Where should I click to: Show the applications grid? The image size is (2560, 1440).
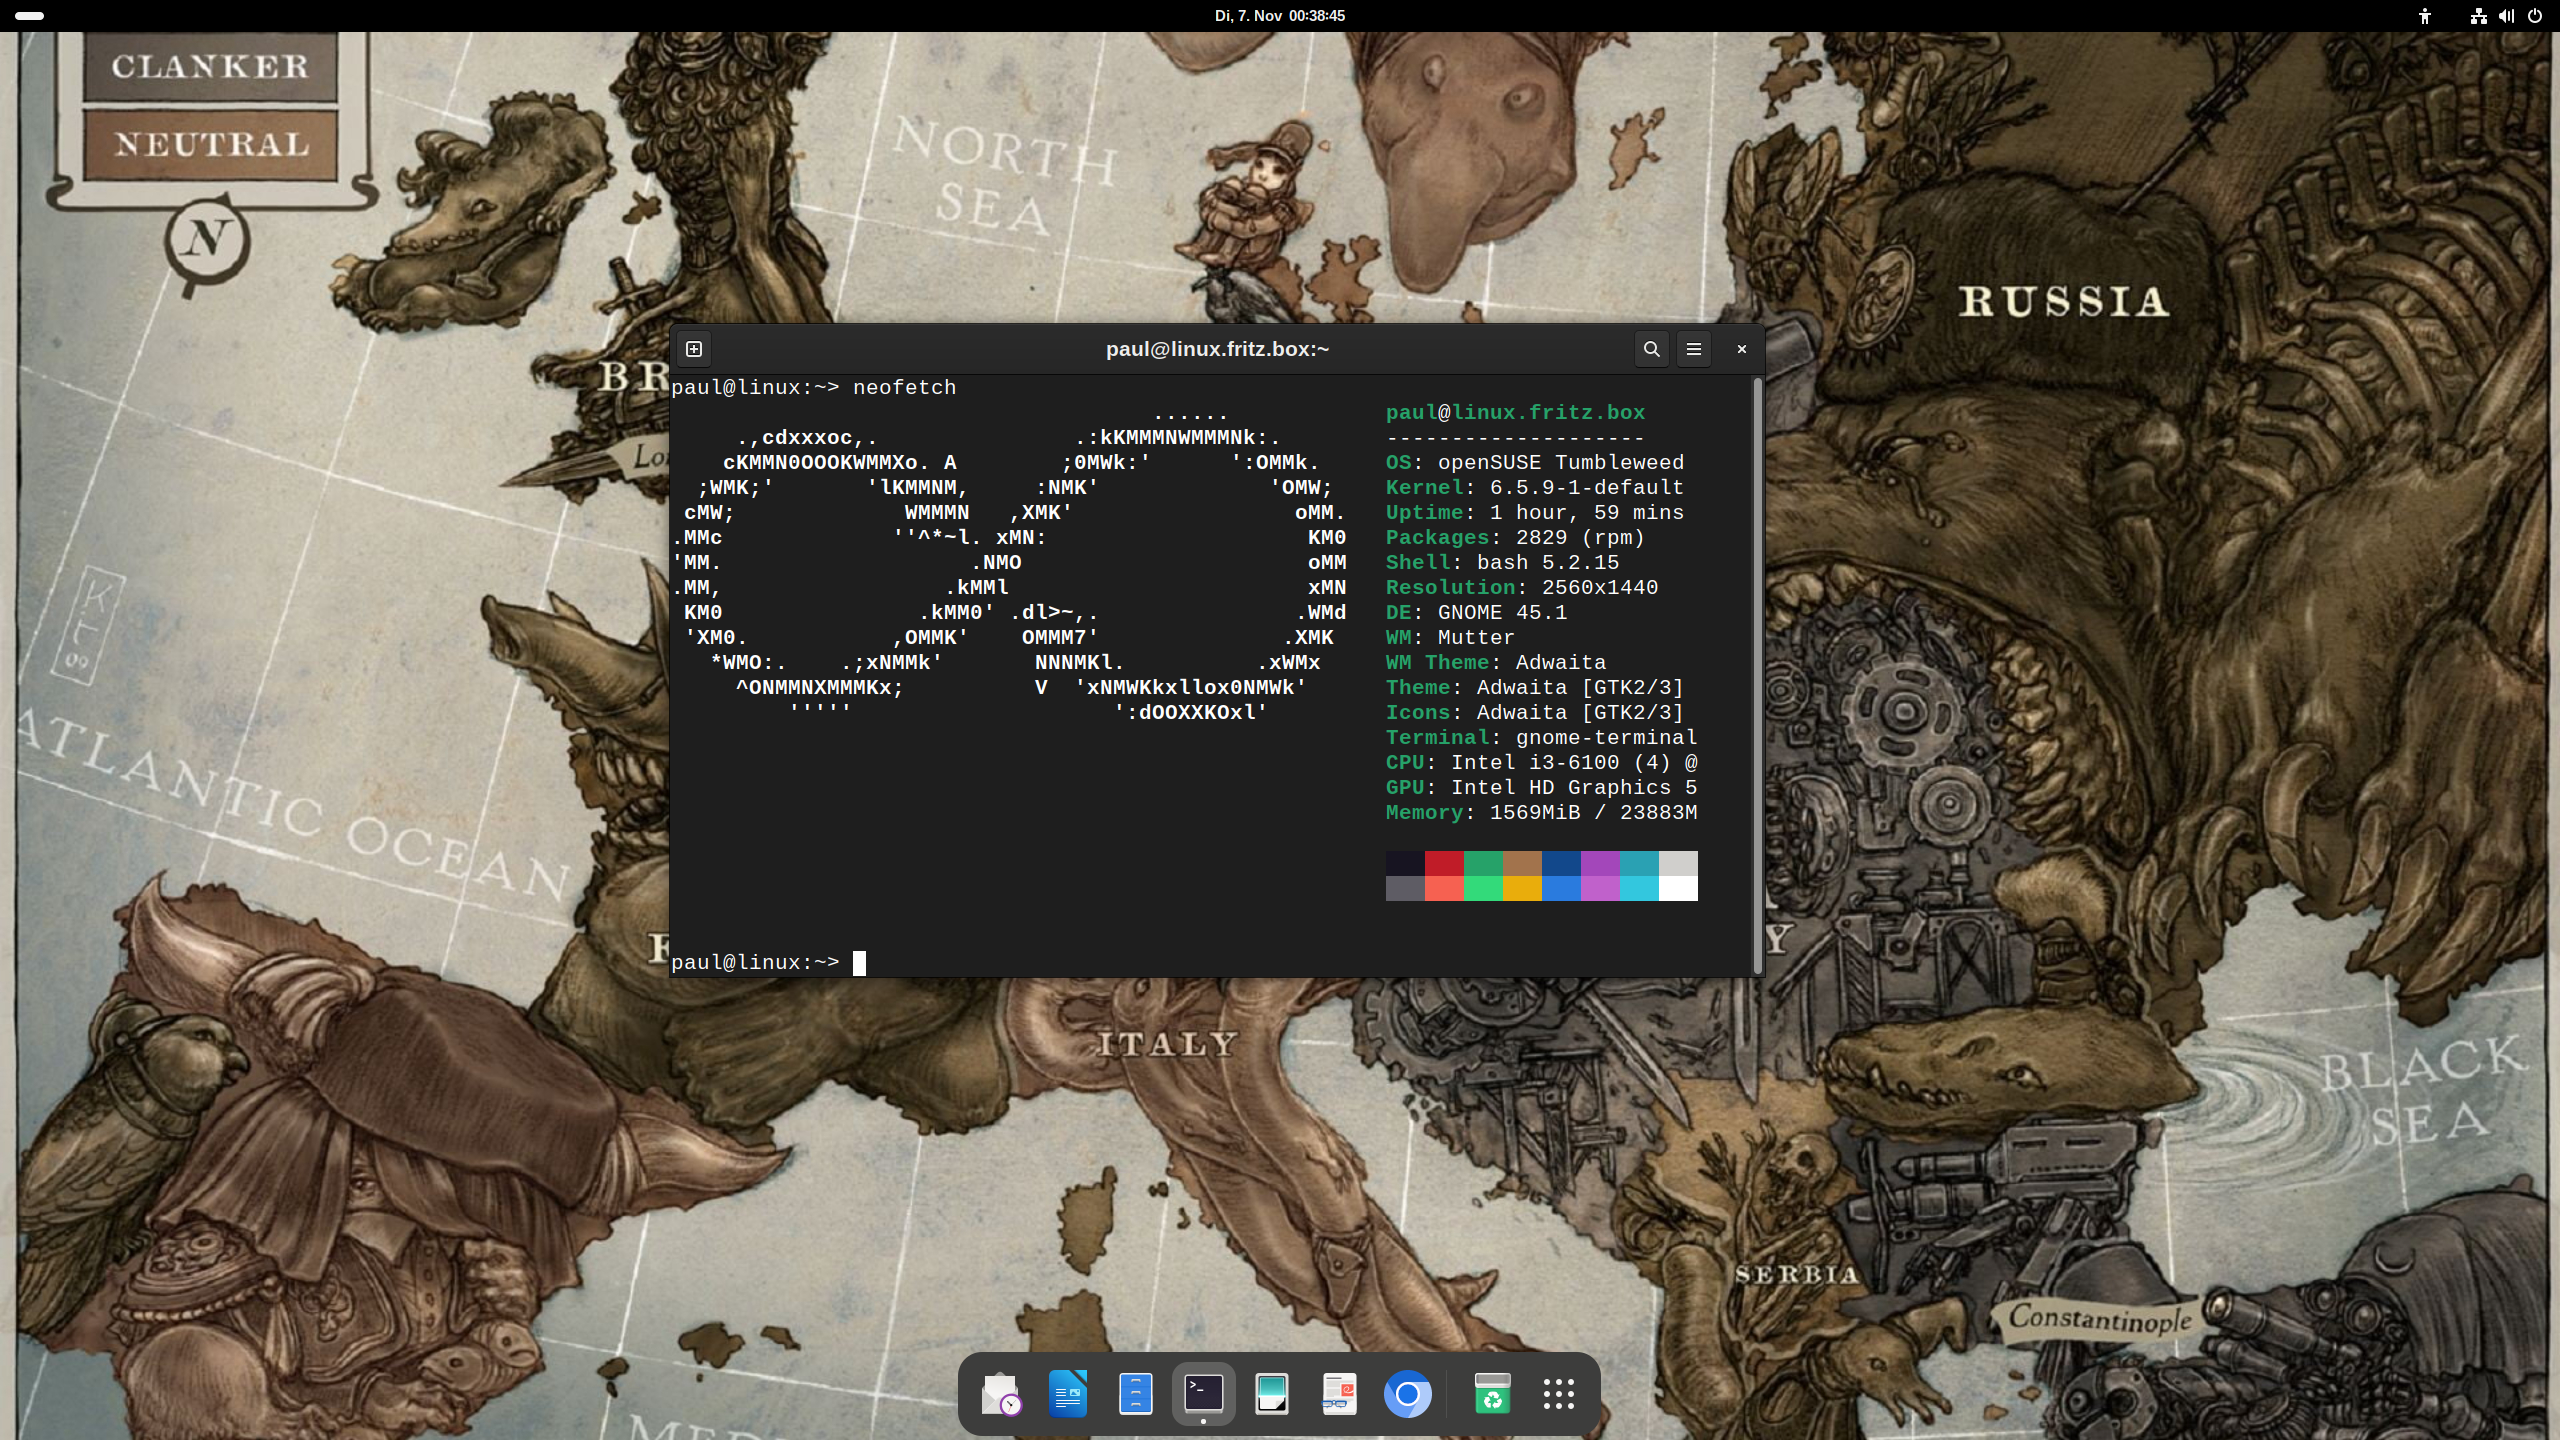1558,1394
